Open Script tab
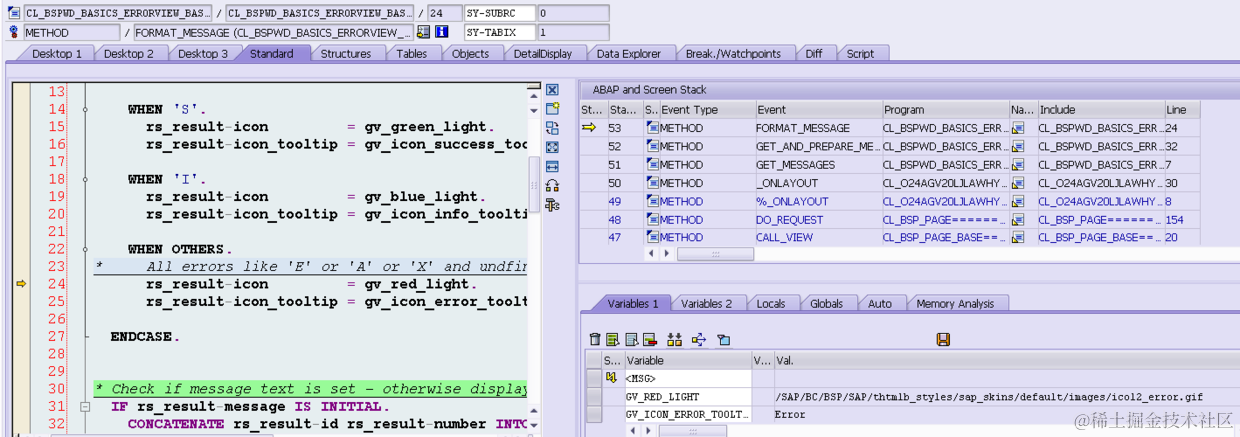 [x=861, y=54]
